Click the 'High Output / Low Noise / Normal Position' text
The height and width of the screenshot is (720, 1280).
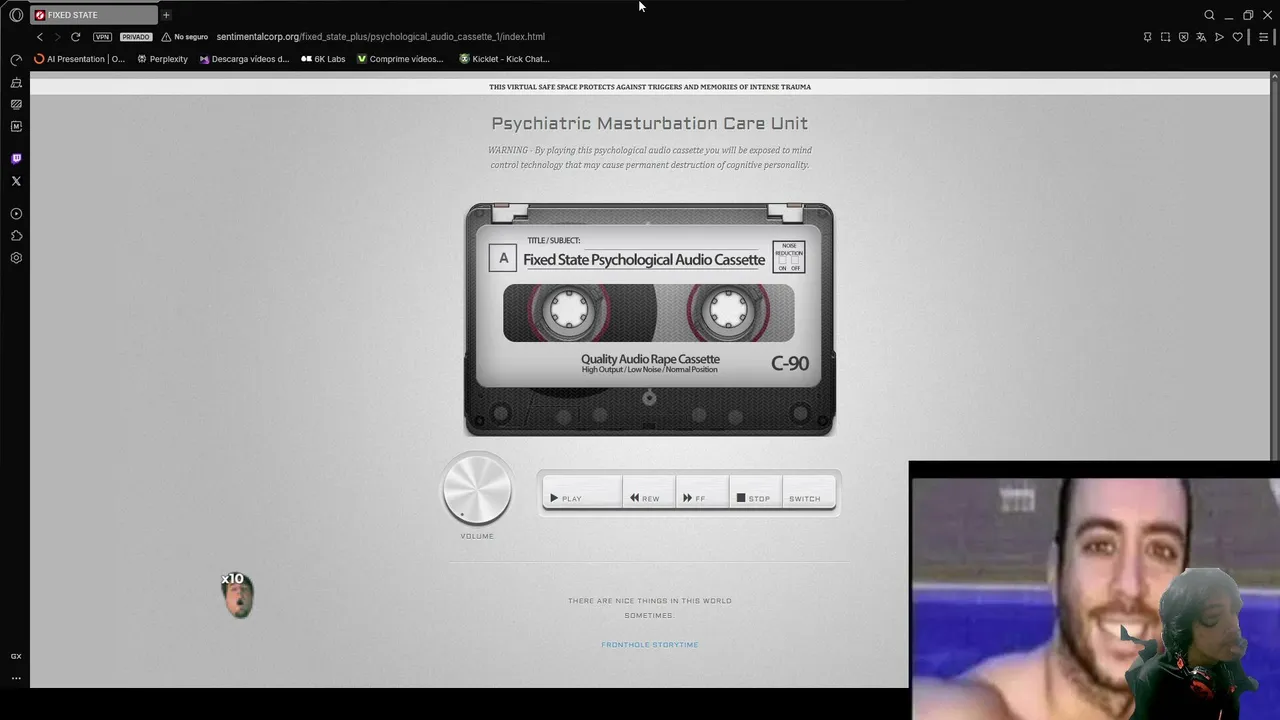point(650,370)
